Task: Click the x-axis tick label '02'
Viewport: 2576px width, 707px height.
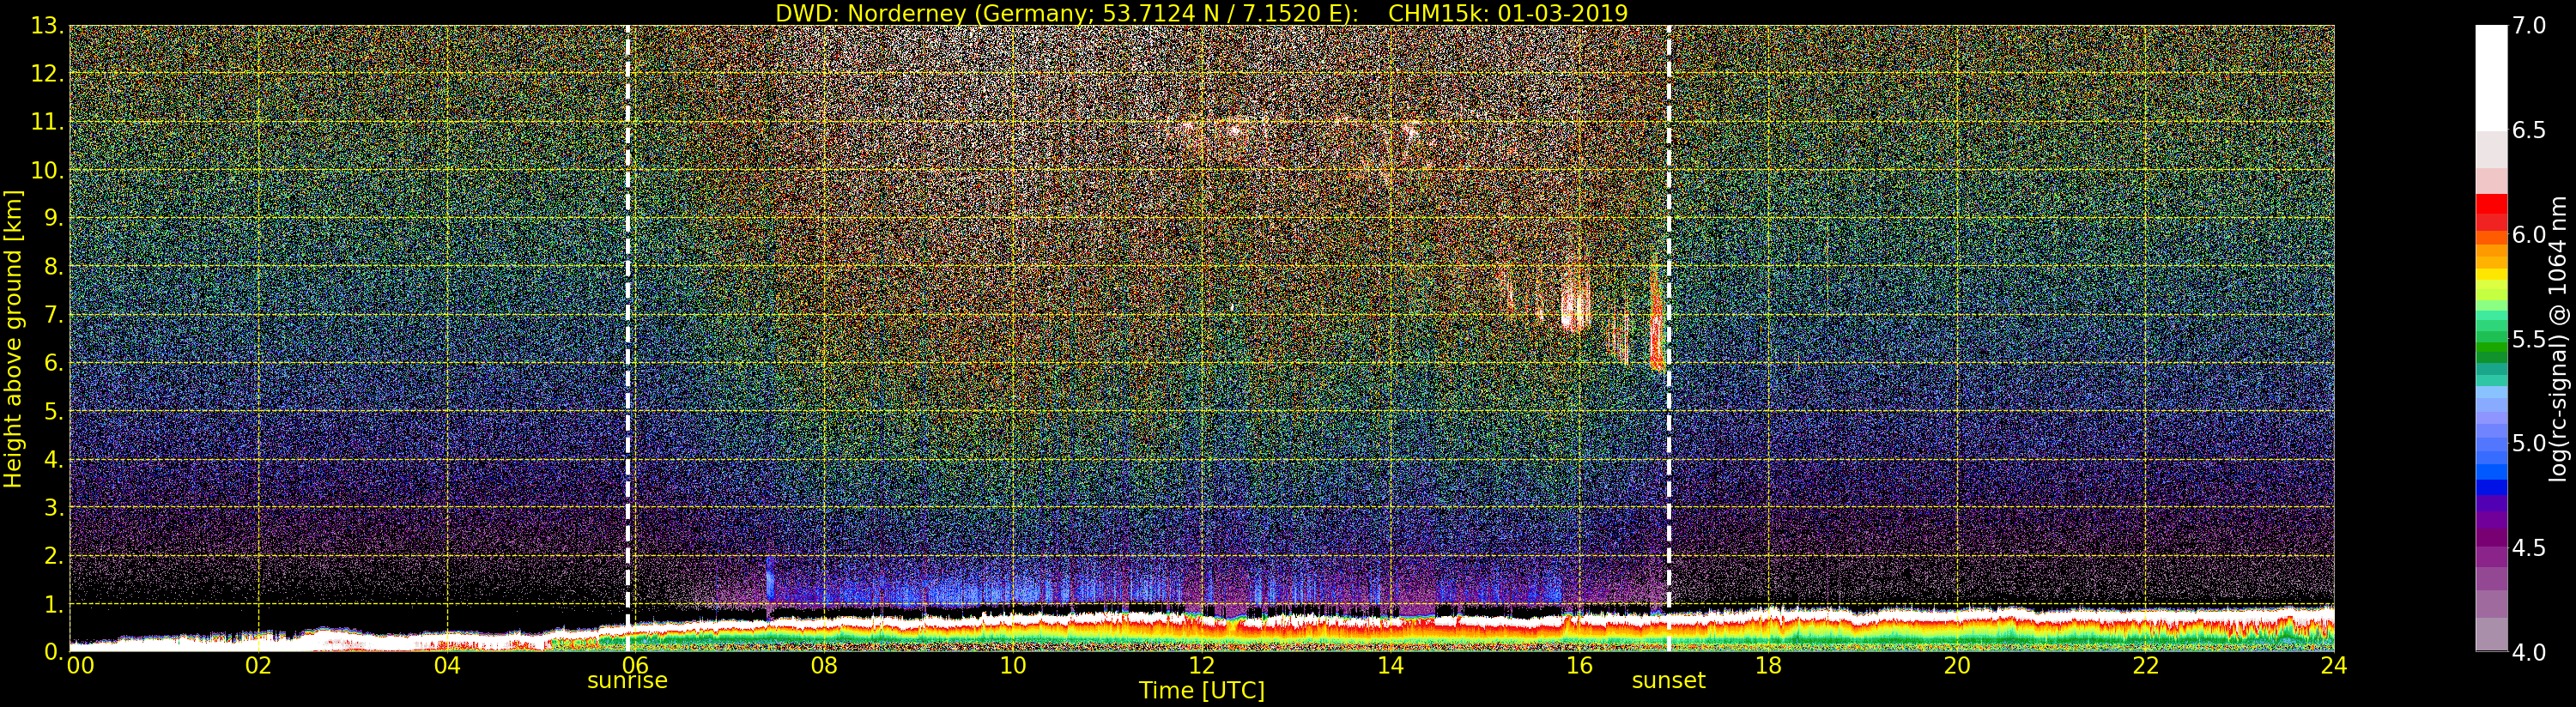Action: [258, 666]
